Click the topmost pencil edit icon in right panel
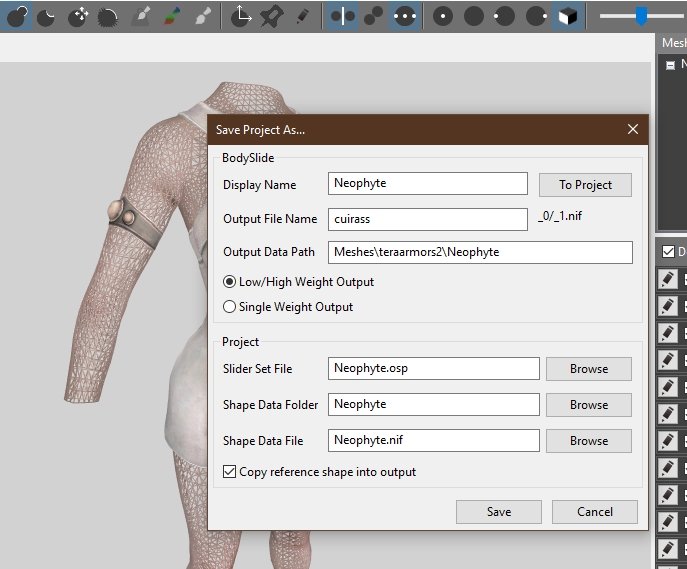The image size is (687, 569). 668,278
